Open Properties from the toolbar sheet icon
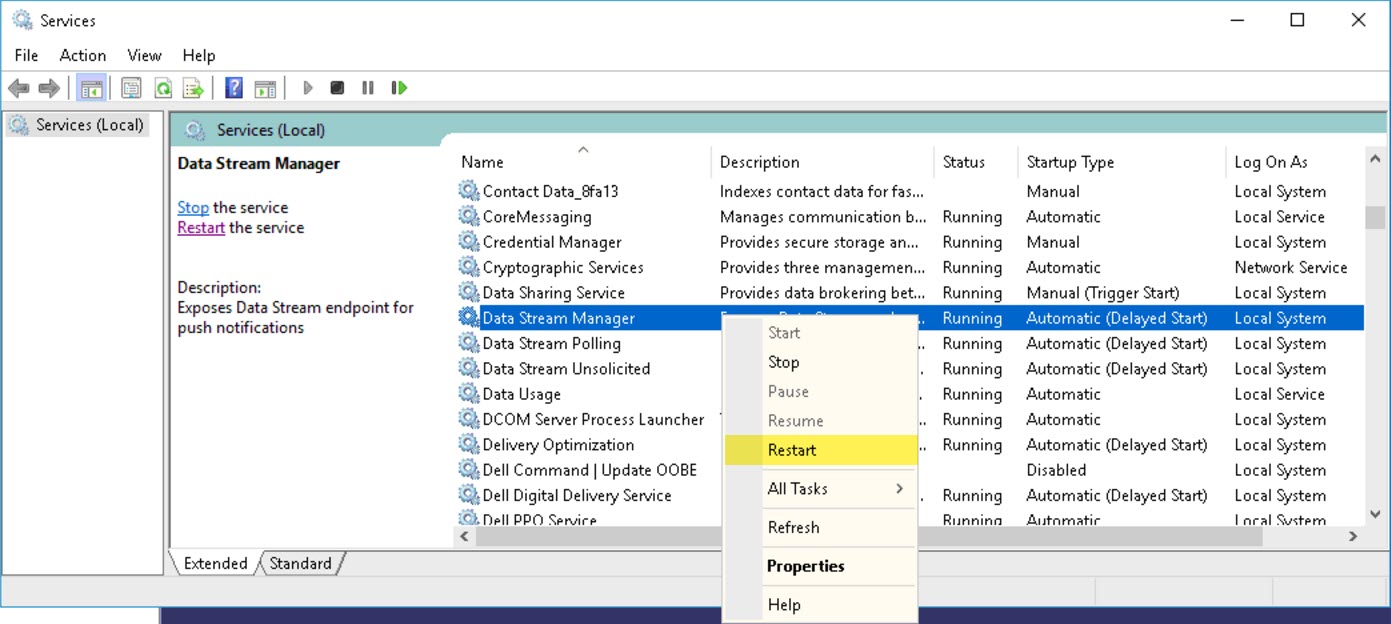Image resolution: width=1391 pixels, height=624 pixels. 131,88
